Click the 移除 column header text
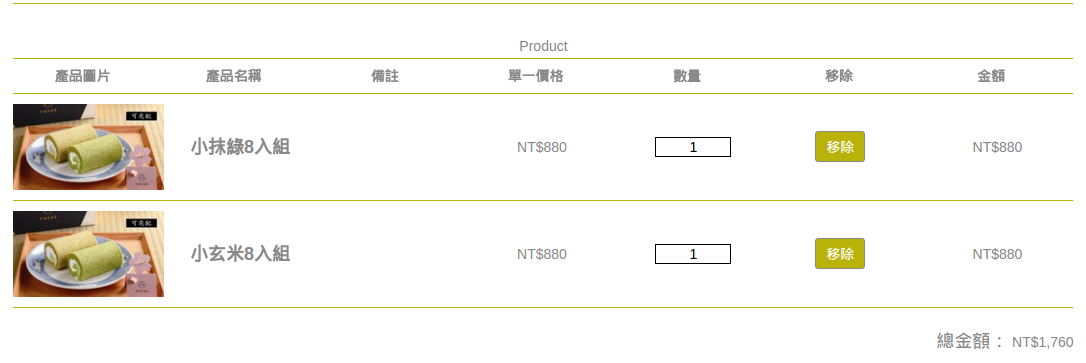This screenshot has width=1086, height=363. point(839,76)
